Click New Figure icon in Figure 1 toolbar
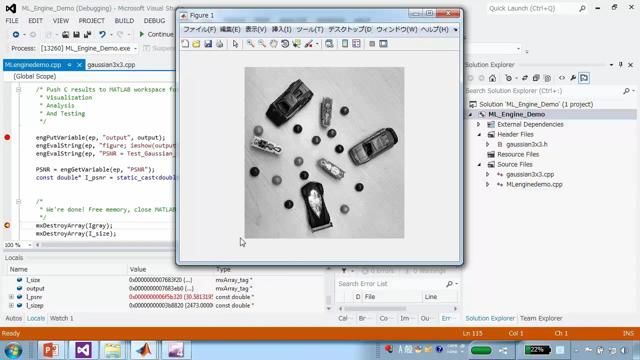 pyautogui.click(x=185, y=44)
